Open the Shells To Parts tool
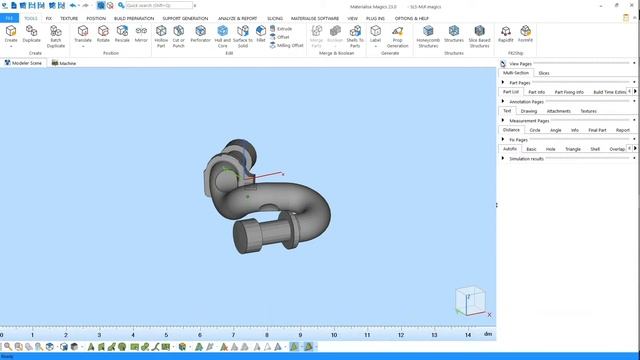The image size is (640, 360). pos(355,36)
